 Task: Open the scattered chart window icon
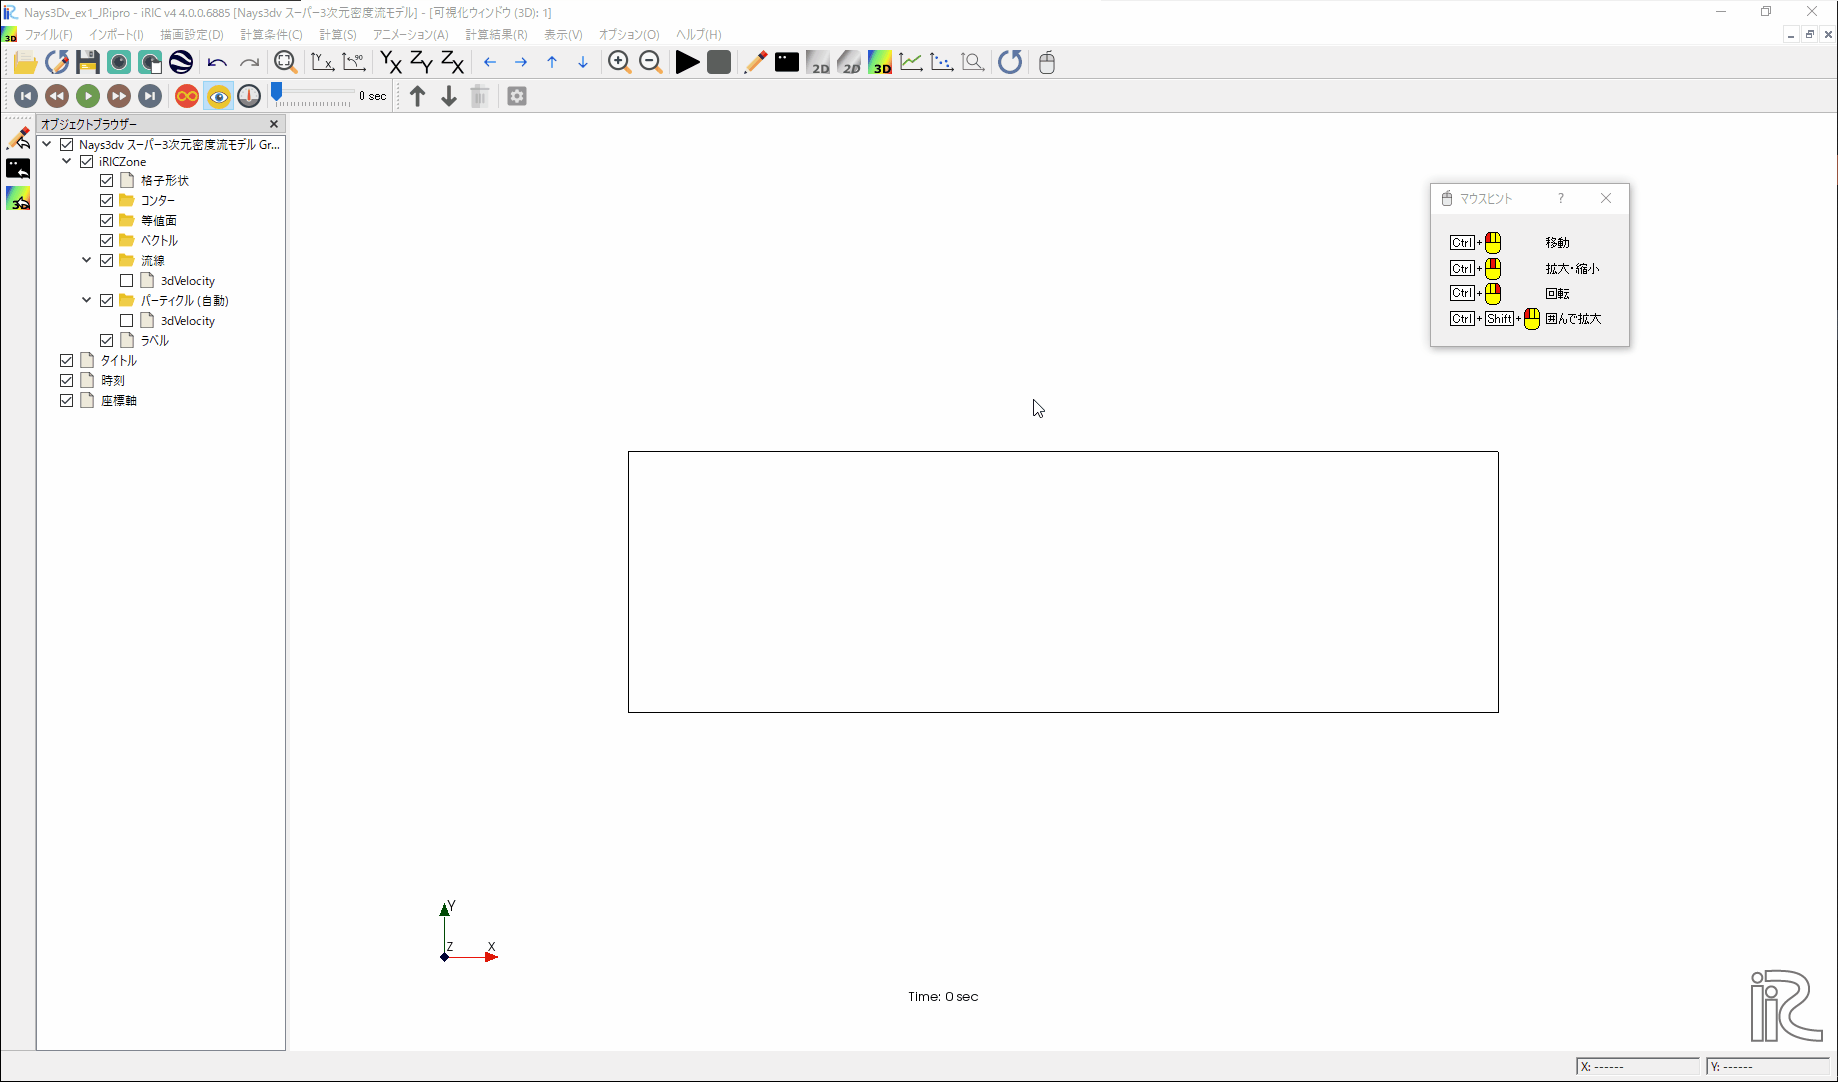tap(942, 62)
